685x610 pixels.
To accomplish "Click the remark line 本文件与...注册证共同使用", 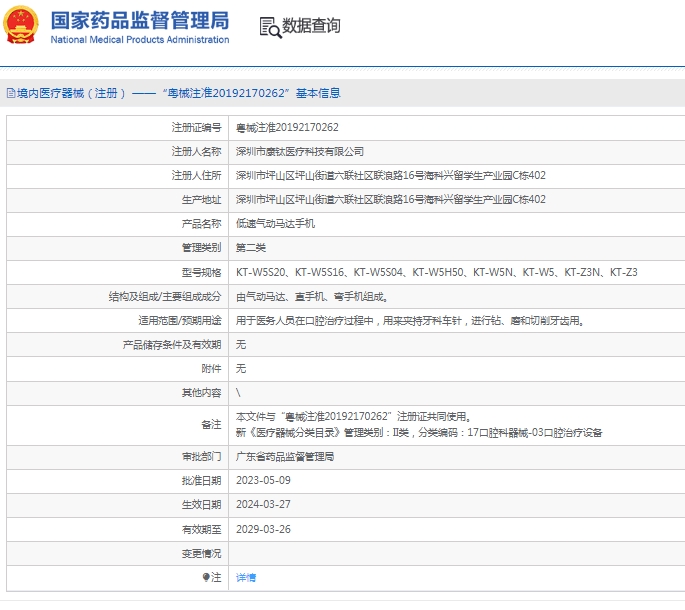I will (353, 416).
